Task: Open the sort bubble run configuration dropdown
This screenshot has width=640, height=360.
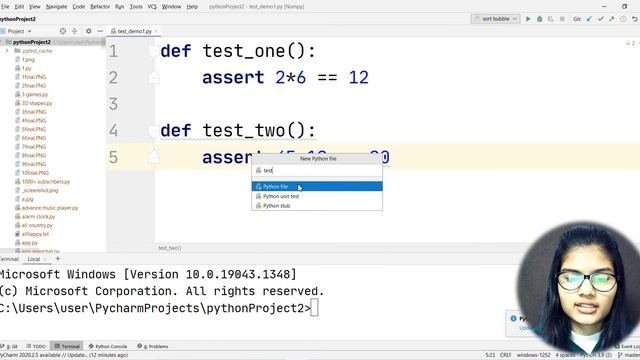Action: coord(496,19)
